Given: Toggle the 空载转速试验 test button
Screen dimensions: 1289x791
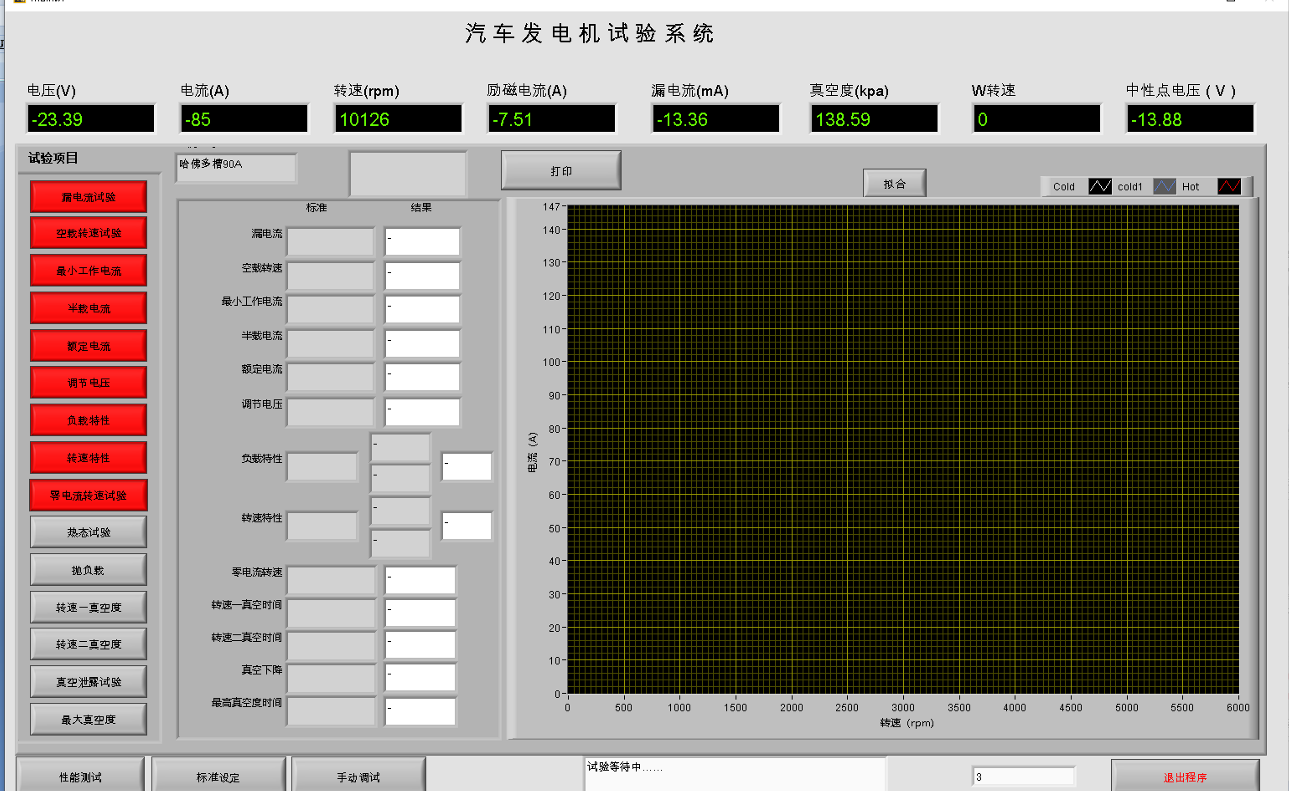Looking at the screenshot, I should (x=88, y=233).
